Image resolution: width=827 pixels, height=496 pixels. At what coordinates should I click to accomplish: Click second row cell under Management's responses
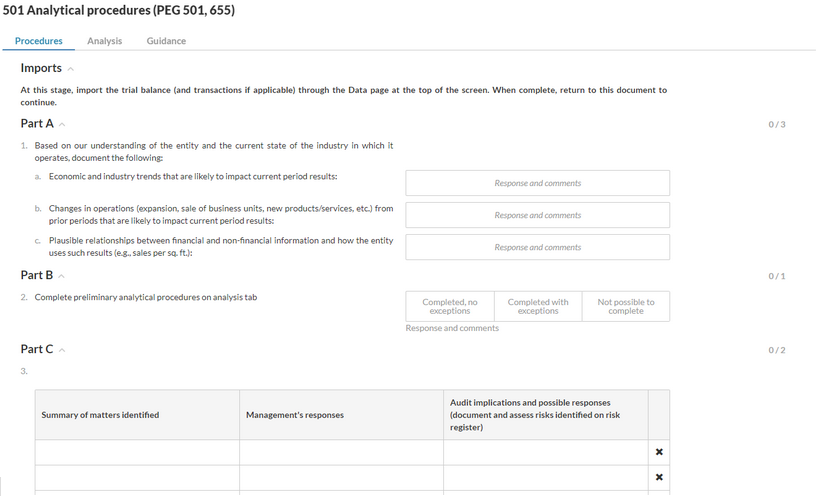tap(341, 478)
